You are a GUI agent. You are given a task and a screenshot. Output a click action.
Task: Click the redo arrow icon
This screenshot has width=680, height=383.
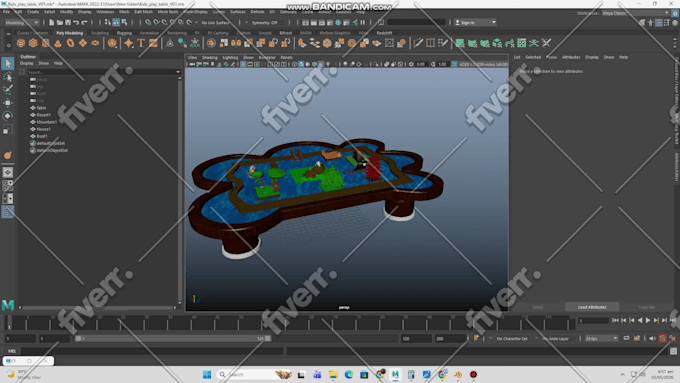click(85, 23)
